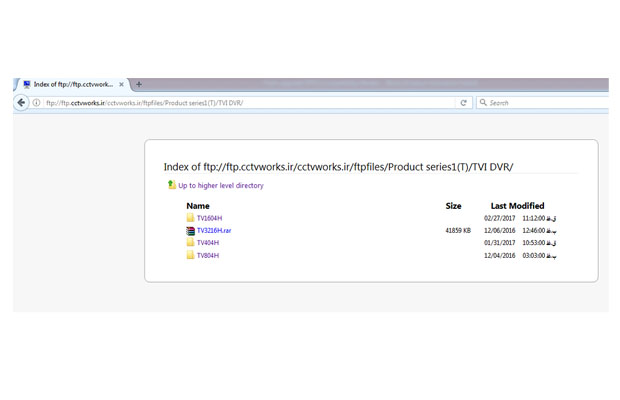This screenshot has height=400, width=620.
Task: Click the magnifier icon in search box
Action: pos(483,102)
